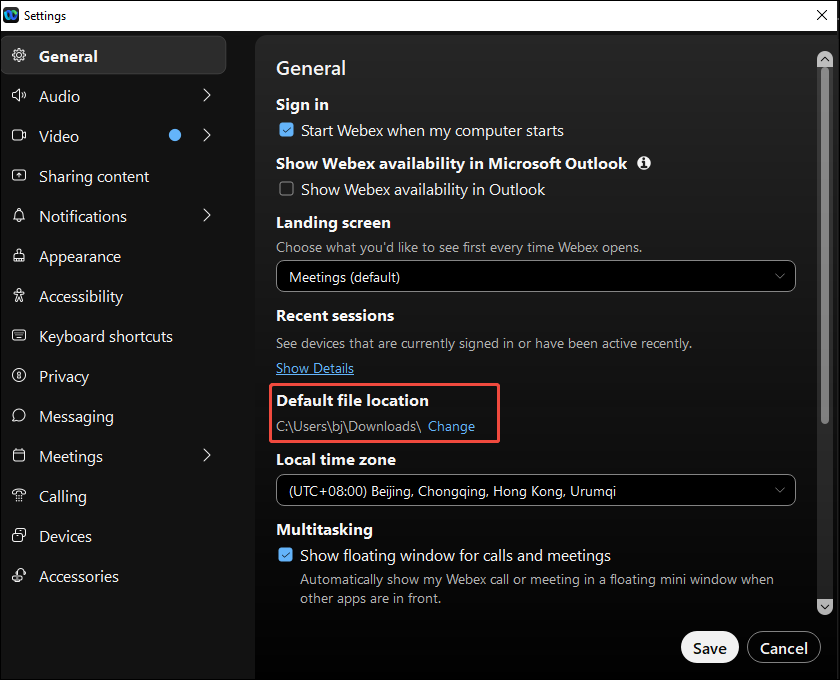Select the Notifications bell icon

click(x=19, y=216)
